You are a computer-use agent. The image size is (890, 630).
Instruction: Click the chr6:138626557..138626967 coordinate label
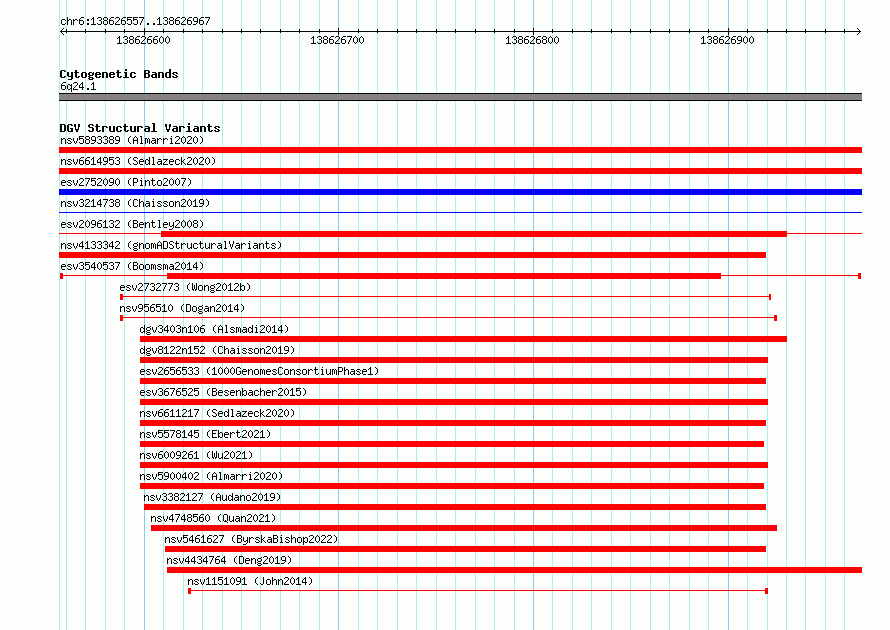point(135,21)
